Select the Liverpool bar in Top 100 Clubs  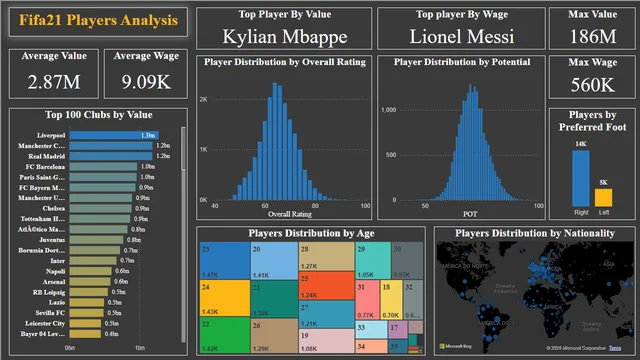[114, 135]
